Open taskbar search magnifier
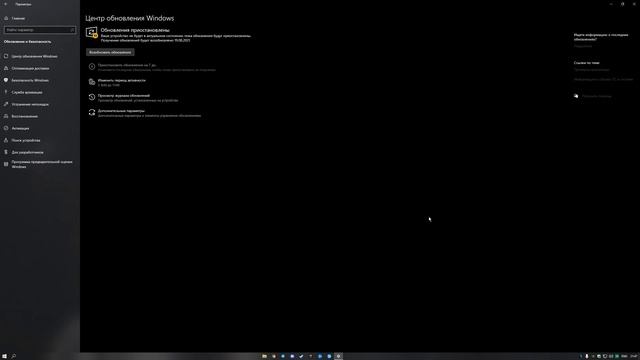This screenshot has width=640, height=360. pyautogui.click(x=13, y=356)
